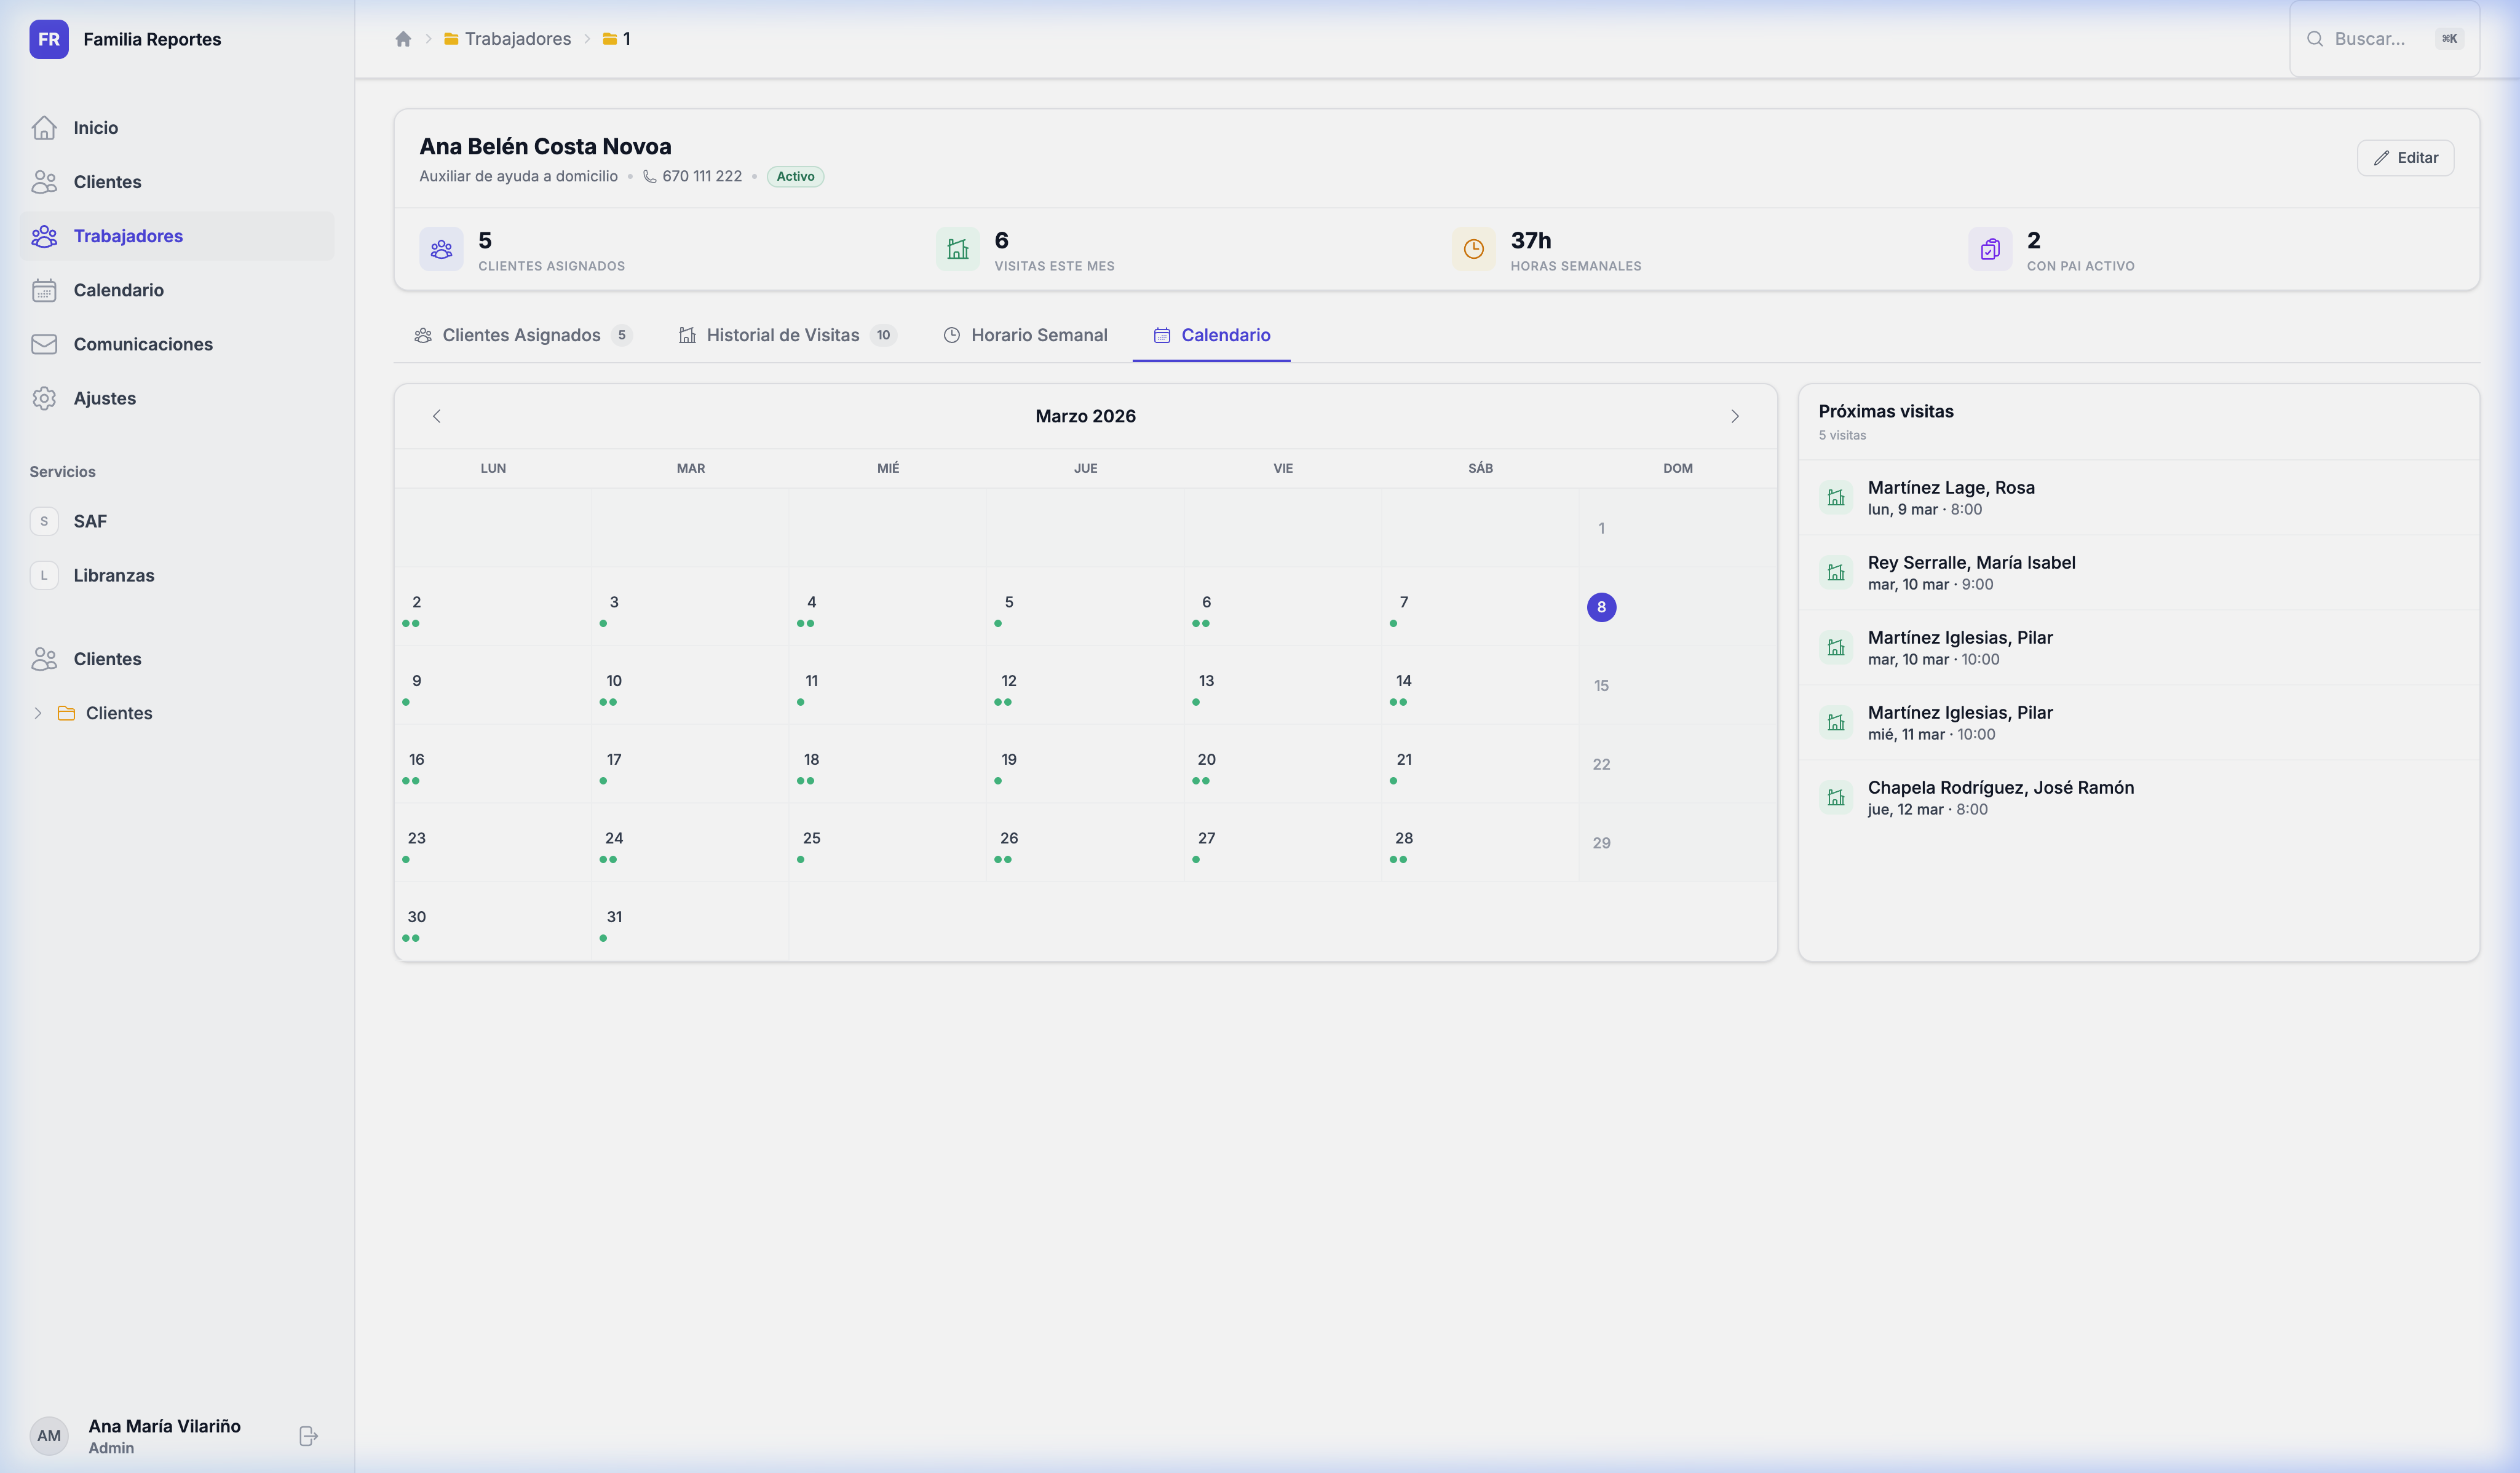
Task: Open Ajustes via the gear icon
Action: tap(45, 397)
